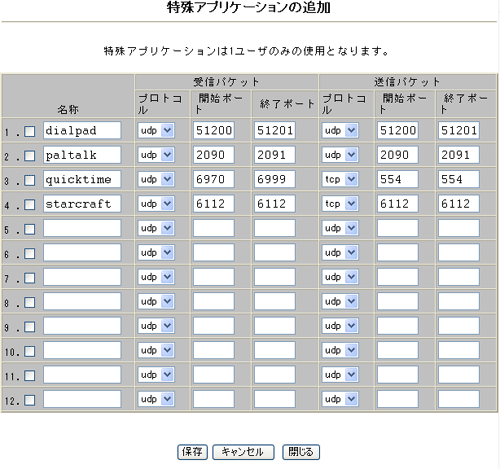This screenshot has width=500, height=469.
Task: Toggle the checkbox on empty row 7
Action: [30, 278]
